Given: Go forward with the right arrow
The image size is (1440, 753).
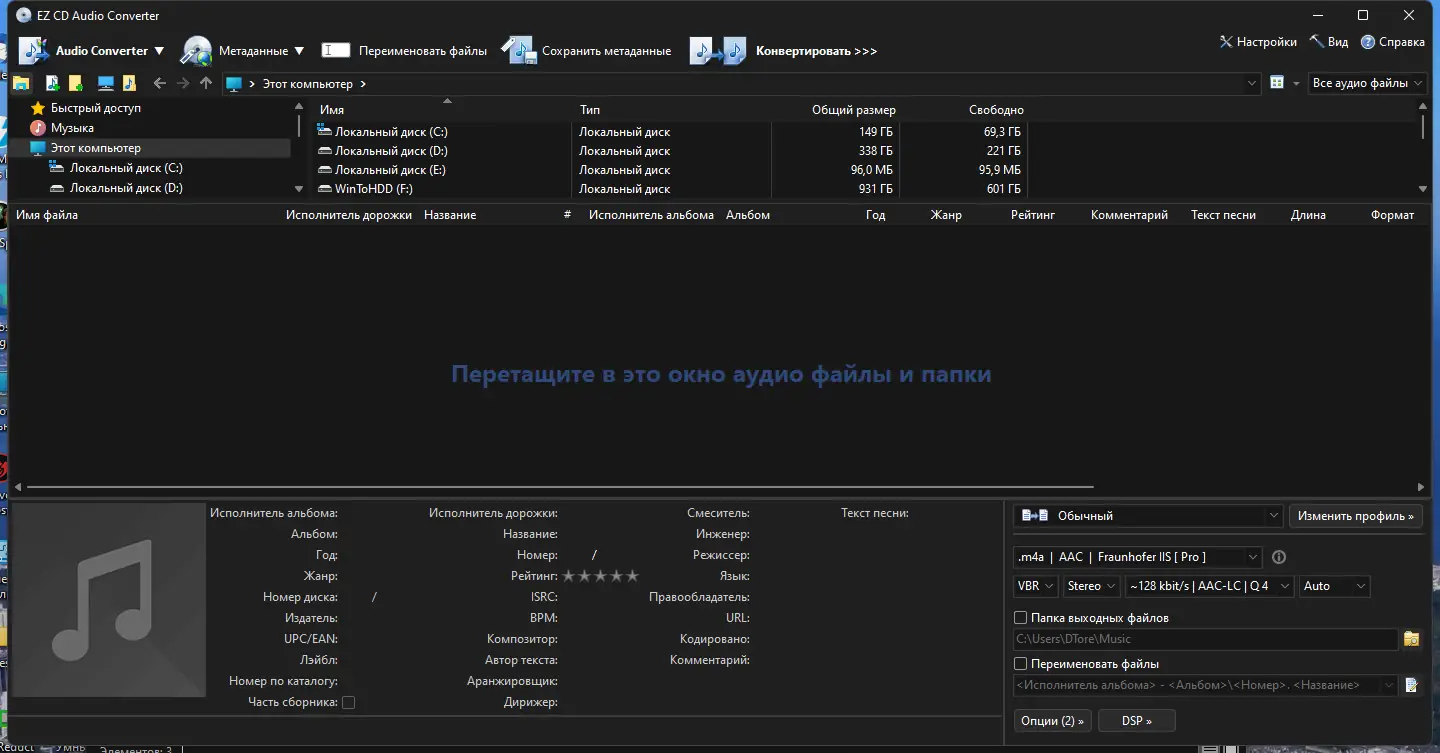Looking at the screenshot, I should tap(183, 83).
